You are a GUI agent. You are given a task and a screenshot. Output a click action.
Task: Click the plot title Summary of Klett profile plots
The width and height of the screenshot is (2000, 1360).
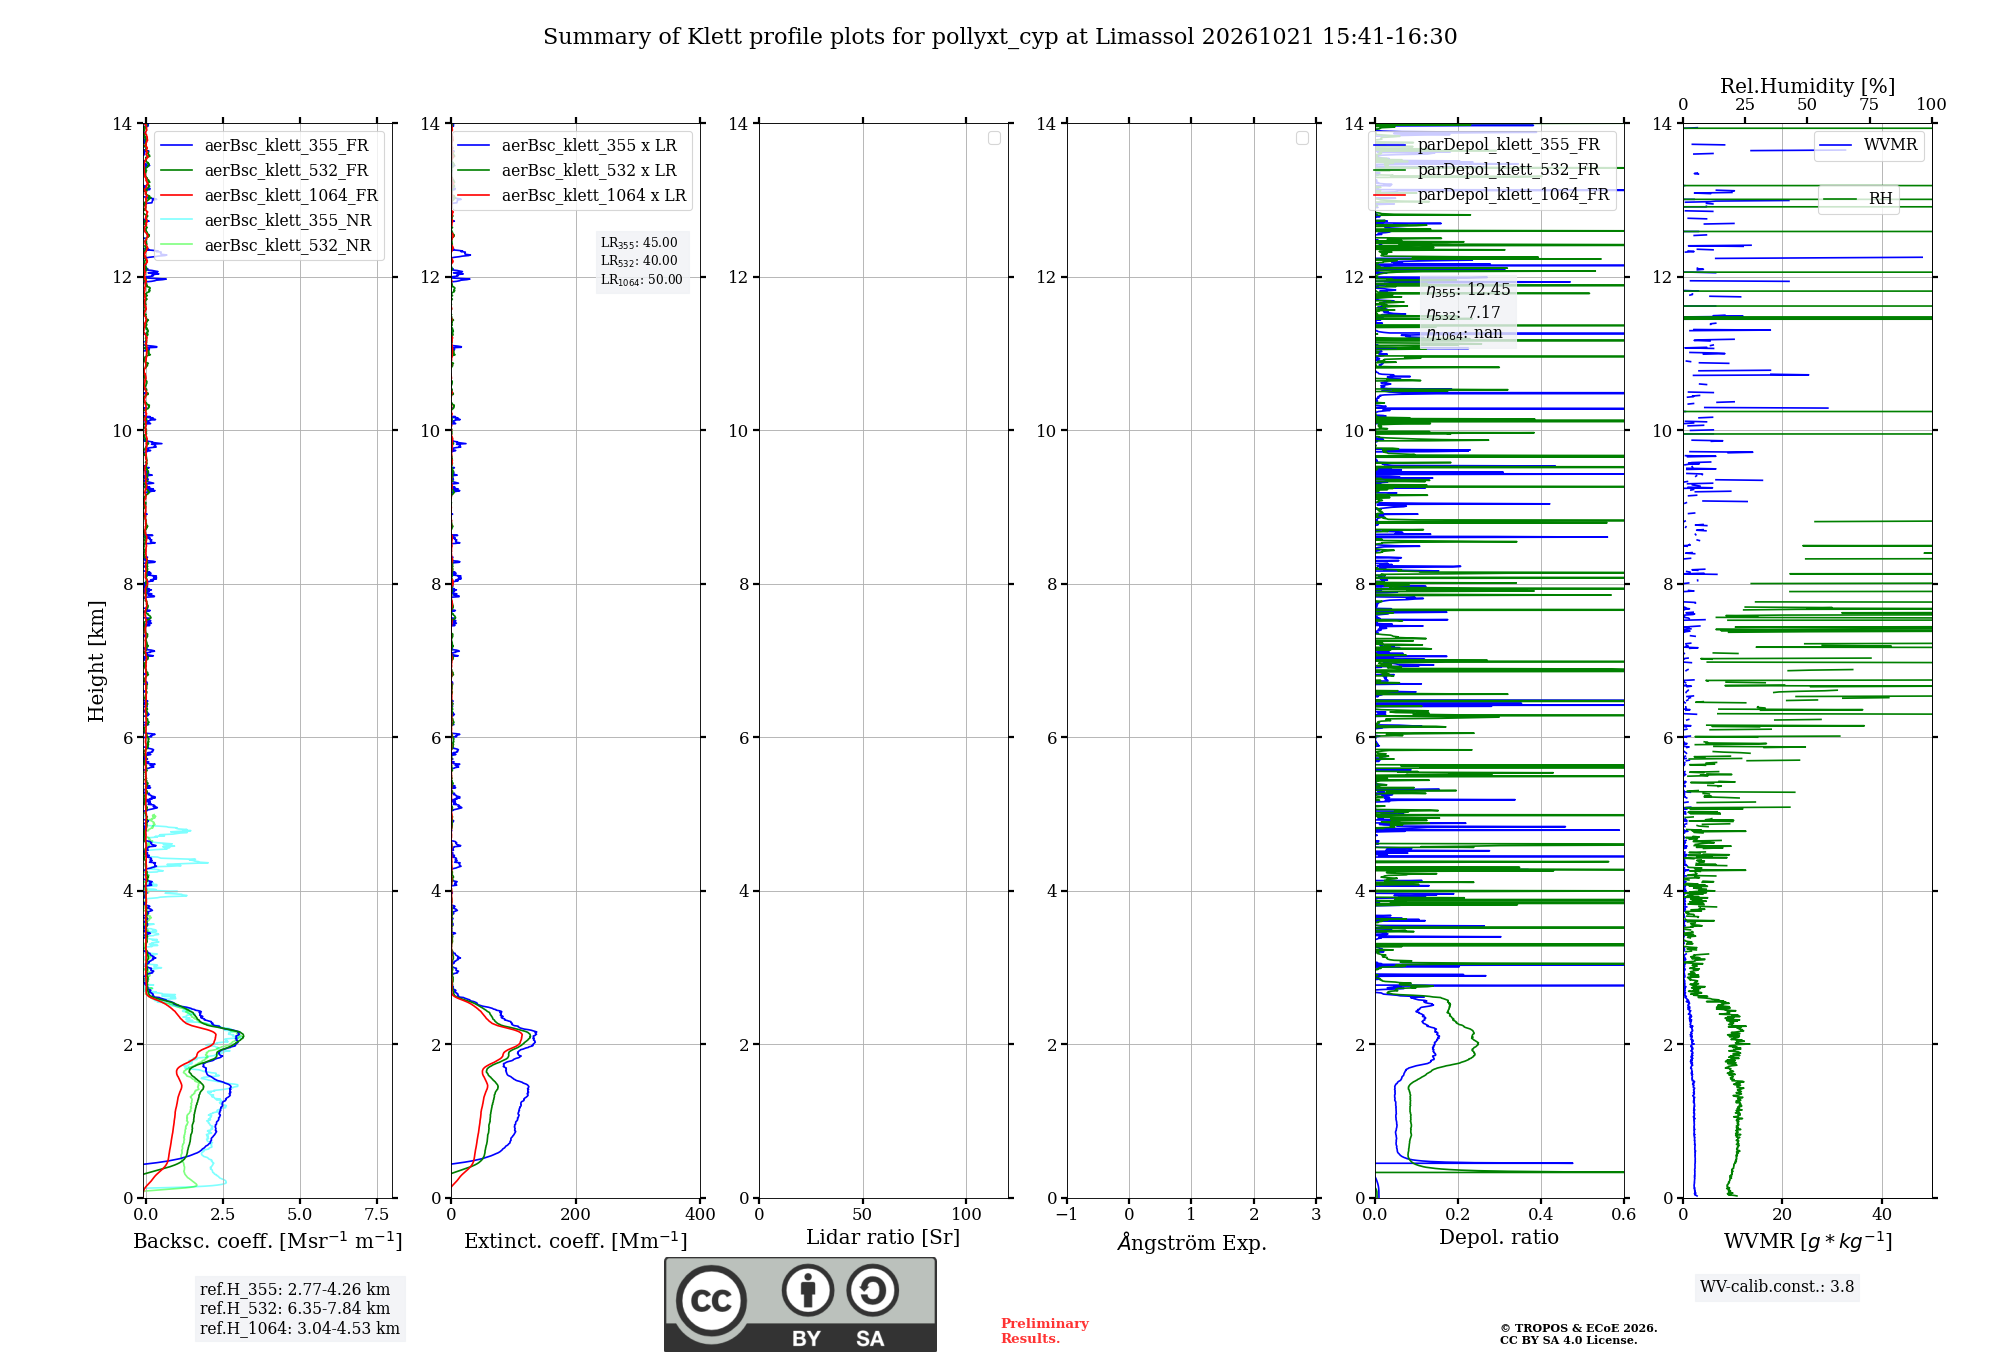click(1000, 37)
